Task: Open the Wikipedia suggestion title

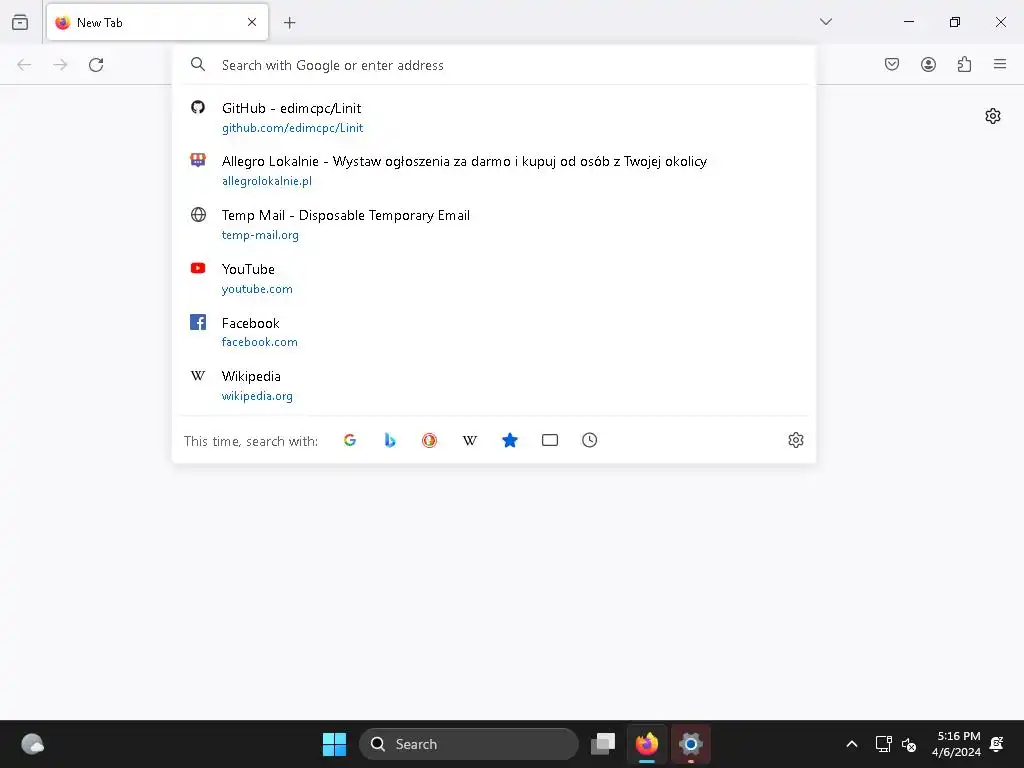Action: 251,376
